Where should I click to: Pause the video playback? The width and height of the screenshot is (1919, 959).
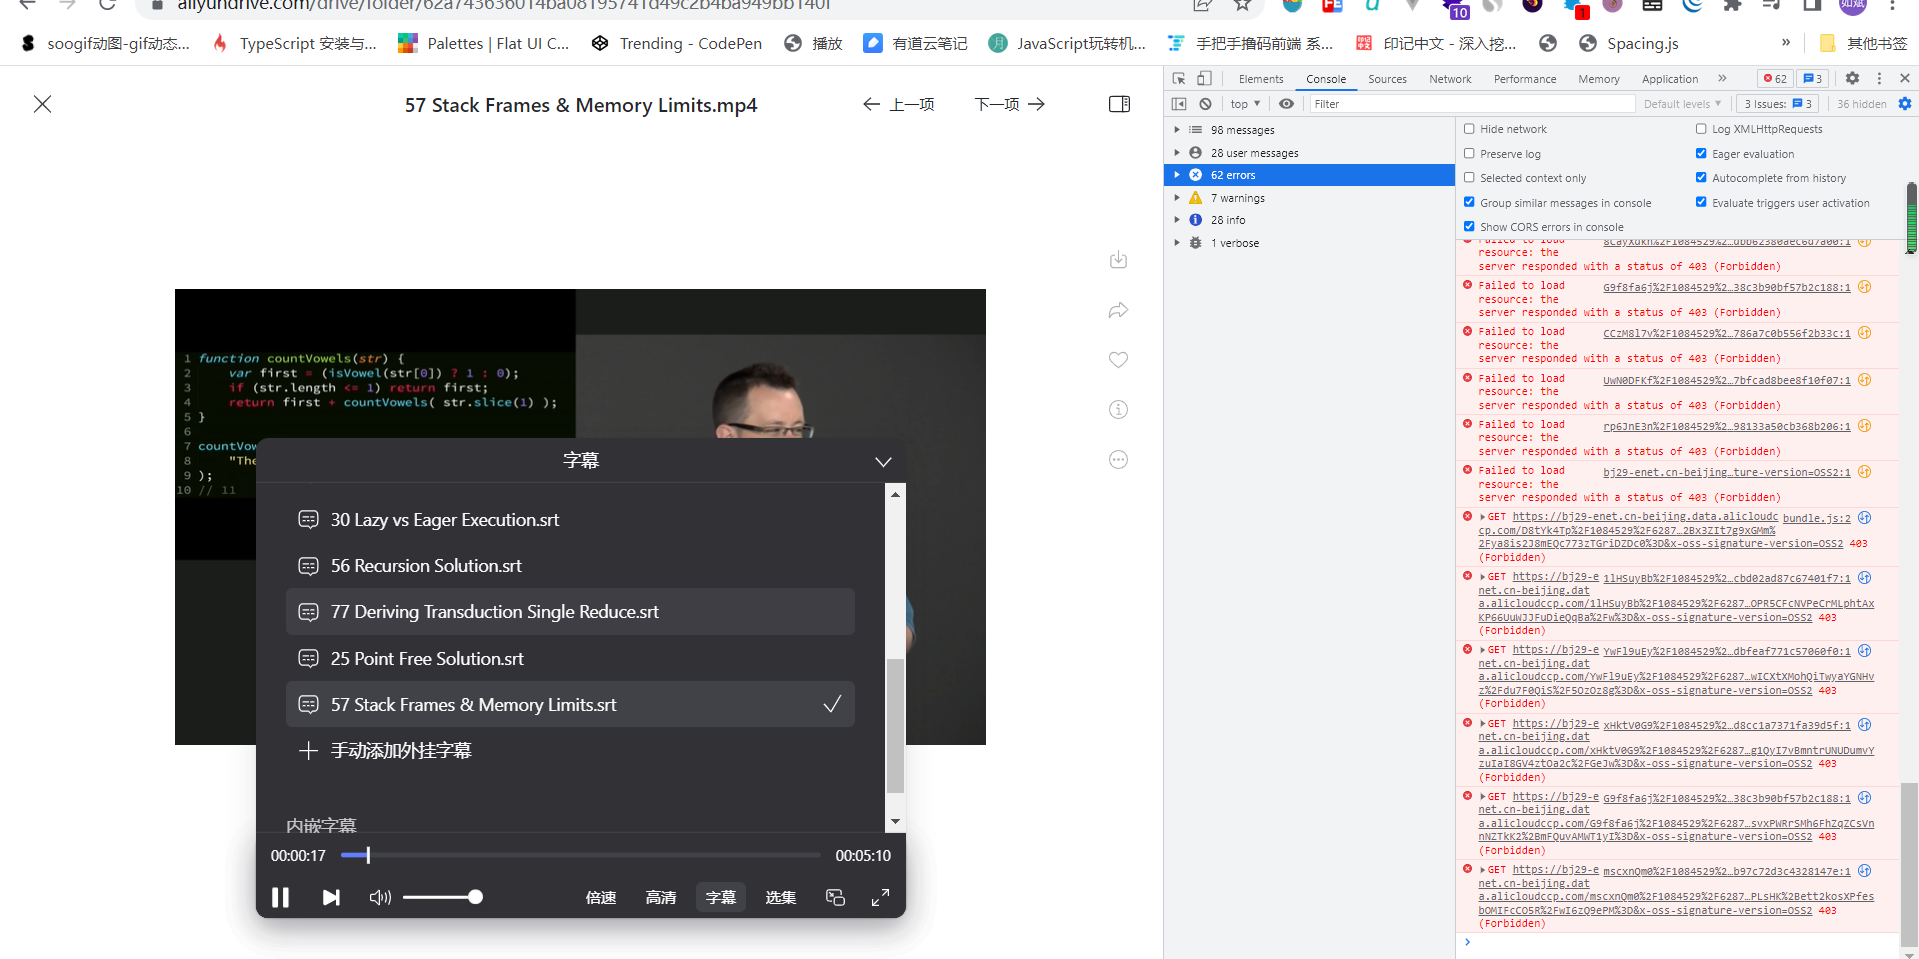click(280, 897)
